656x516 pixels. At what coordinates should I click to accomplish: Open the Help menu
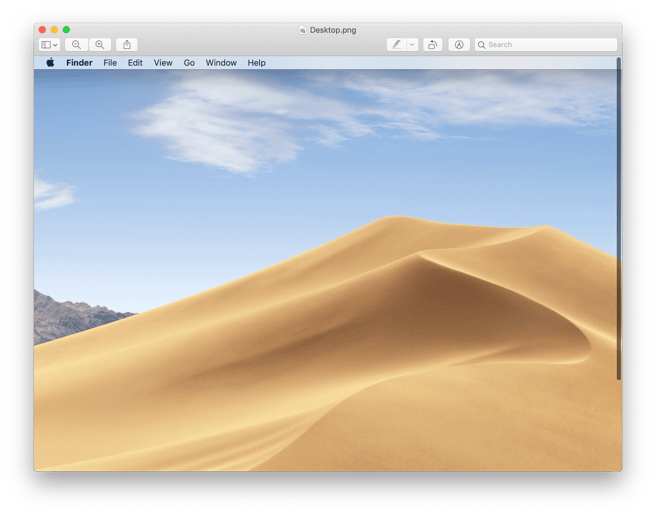(x=256, y=63)
